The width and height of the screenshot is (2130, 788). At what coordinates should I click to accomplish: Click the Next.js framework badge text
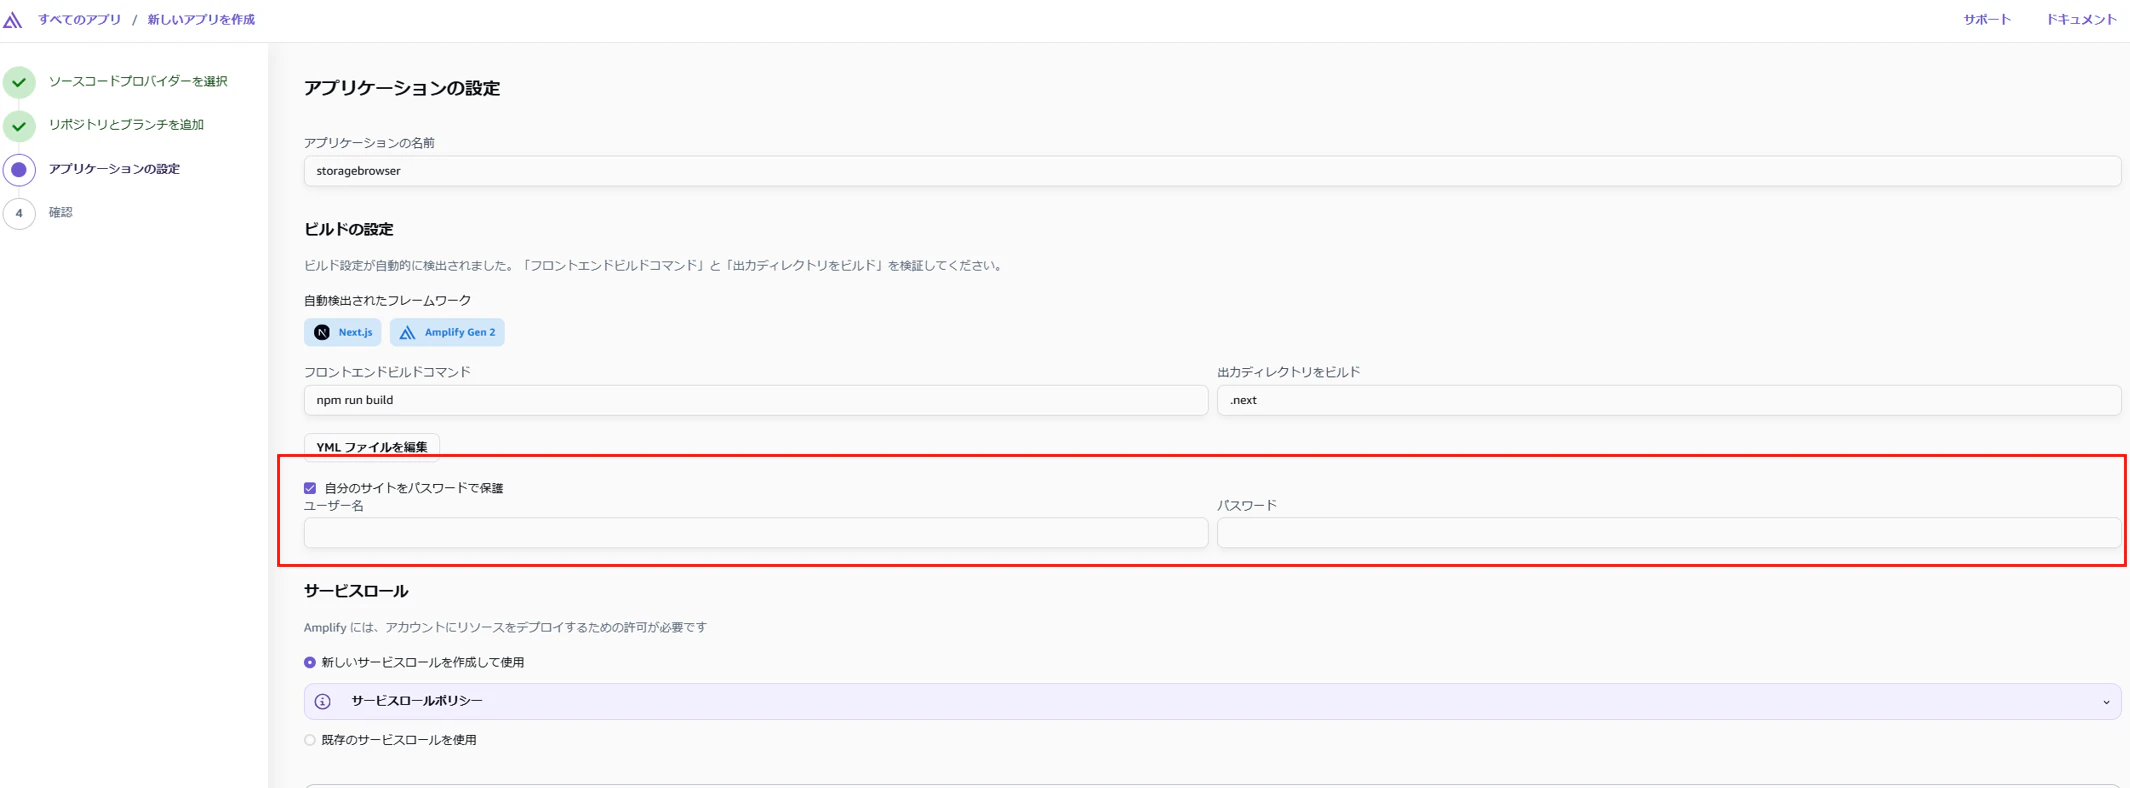(x=355, y=332)
